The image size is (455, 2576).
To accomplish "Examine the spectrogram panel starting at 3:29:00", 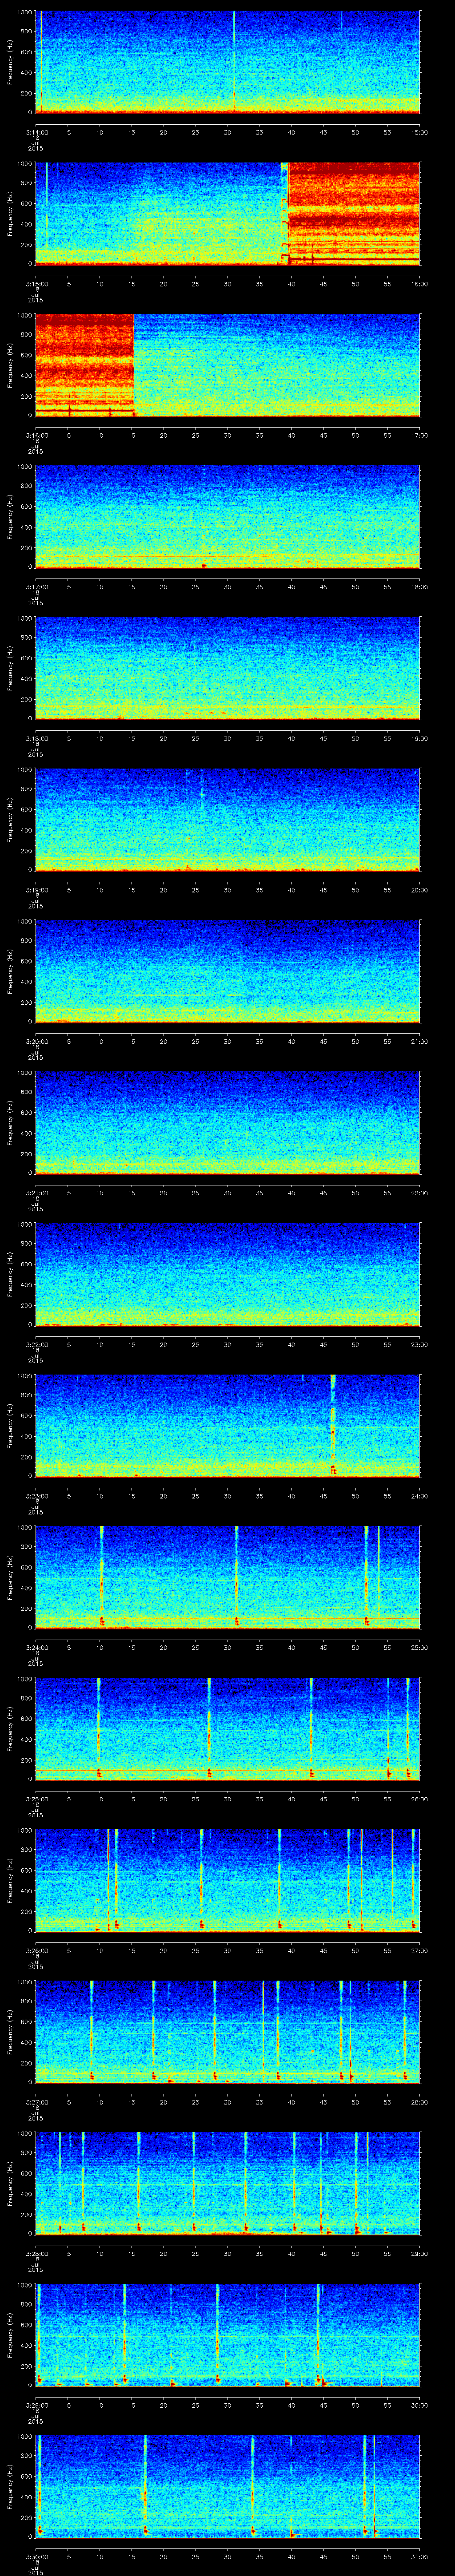I will [x=227, y=2335].
